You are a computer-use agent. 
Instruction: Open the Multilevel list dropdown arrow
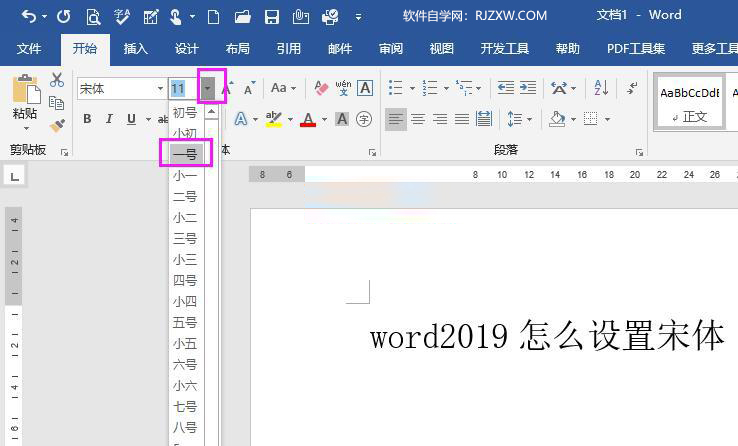coord(479,88)
